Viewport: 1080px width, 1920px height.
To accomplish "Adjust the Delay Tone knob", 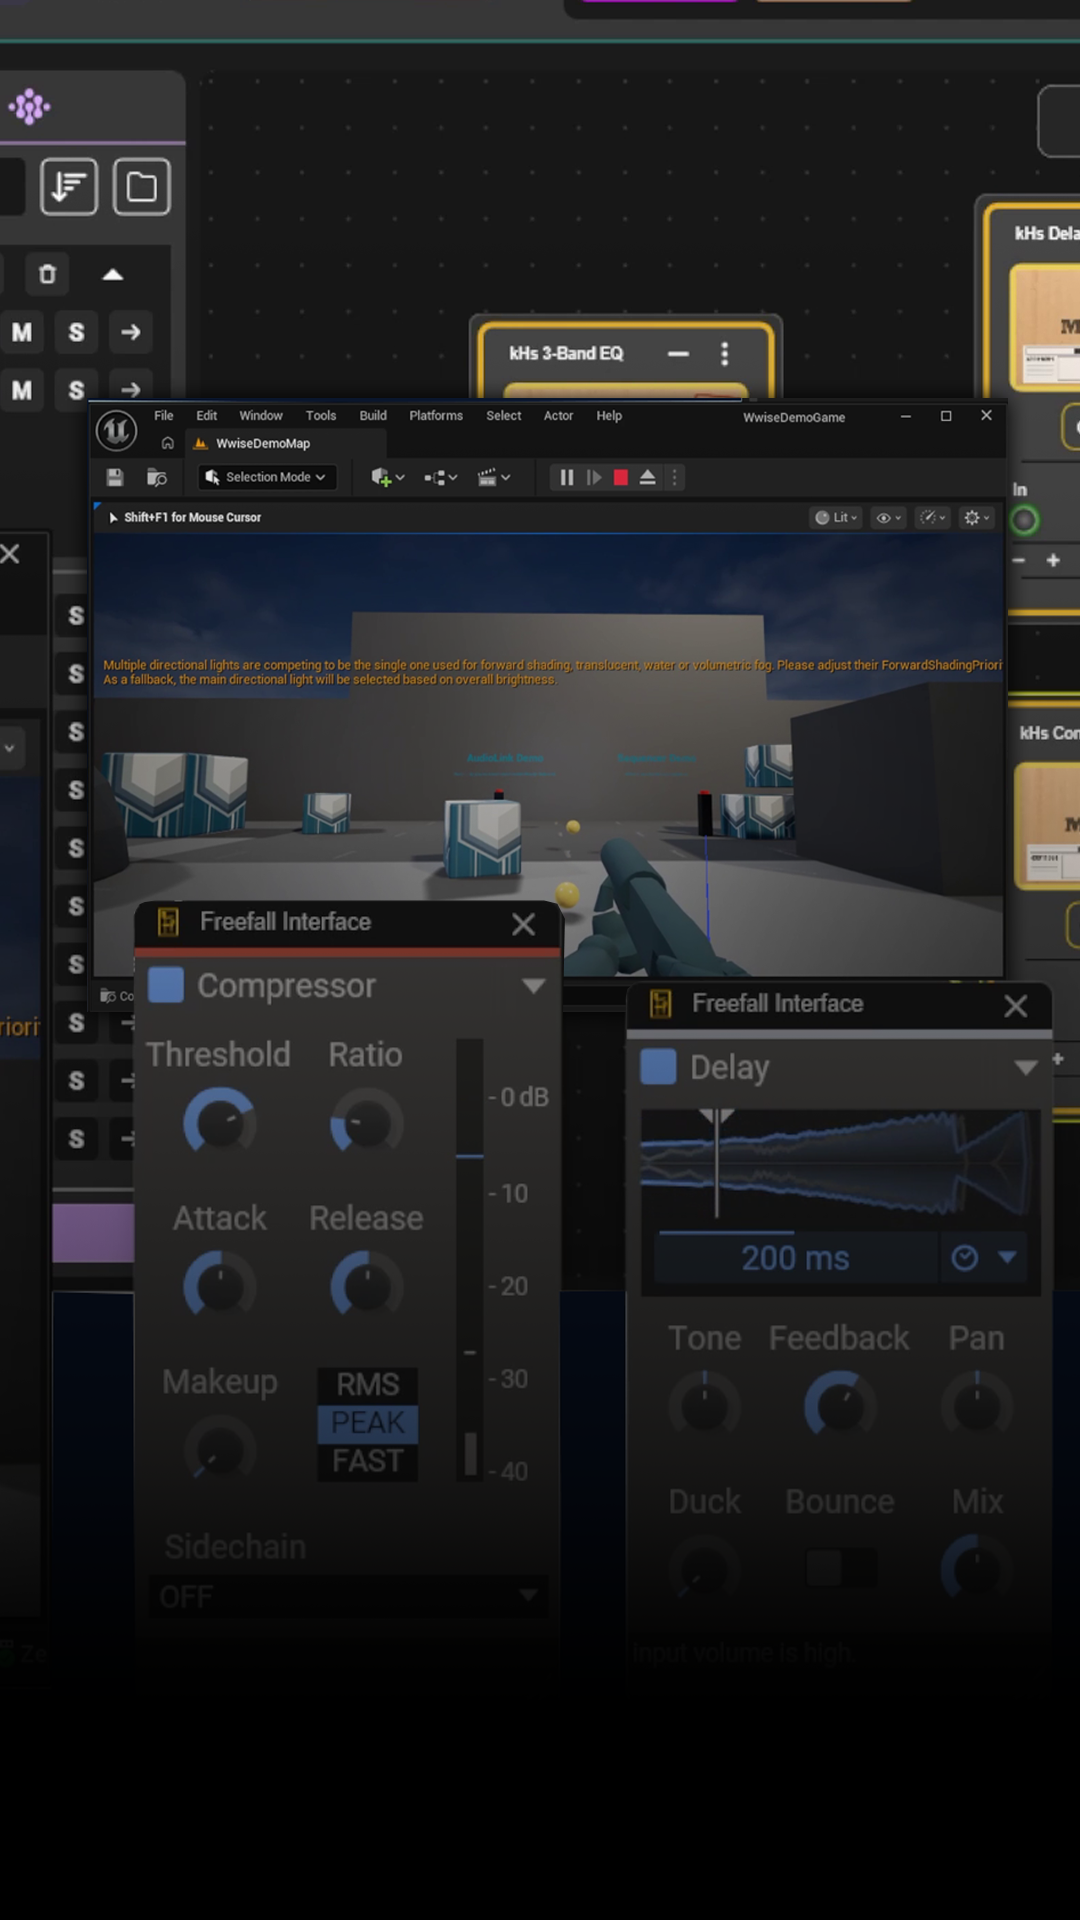I will pos(705,1407).
